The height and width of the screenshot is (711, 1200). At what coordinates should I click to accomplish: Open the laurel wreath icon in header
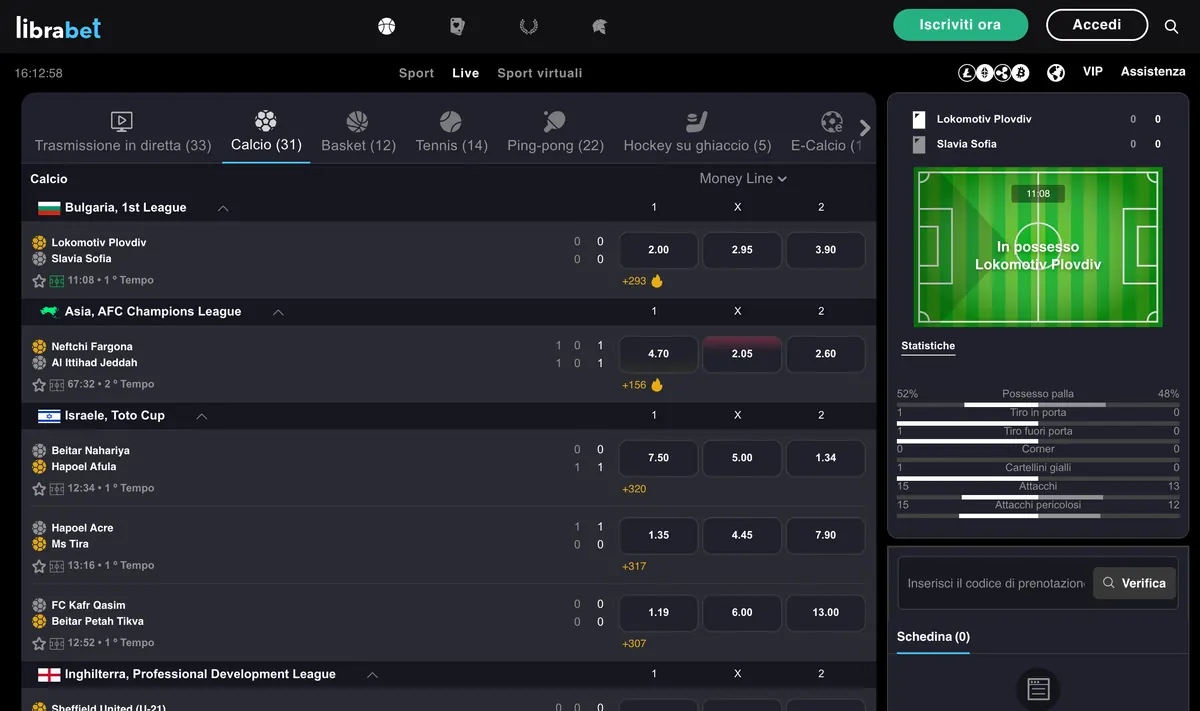pos(529,26)
